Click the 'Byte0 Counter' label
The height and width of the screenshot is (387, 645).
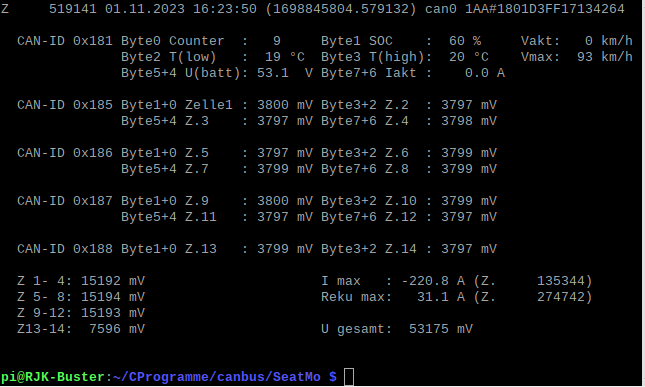[173, 41]
